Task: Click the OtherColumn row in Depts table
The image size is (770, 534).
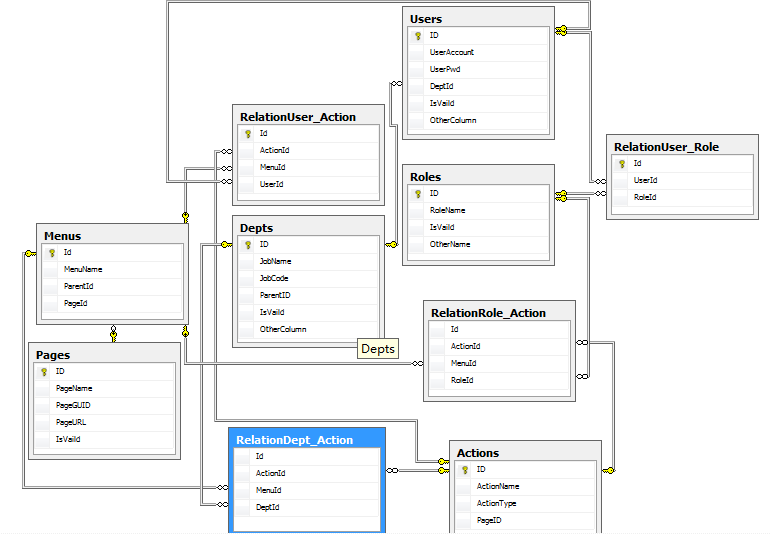Action: 308,330
